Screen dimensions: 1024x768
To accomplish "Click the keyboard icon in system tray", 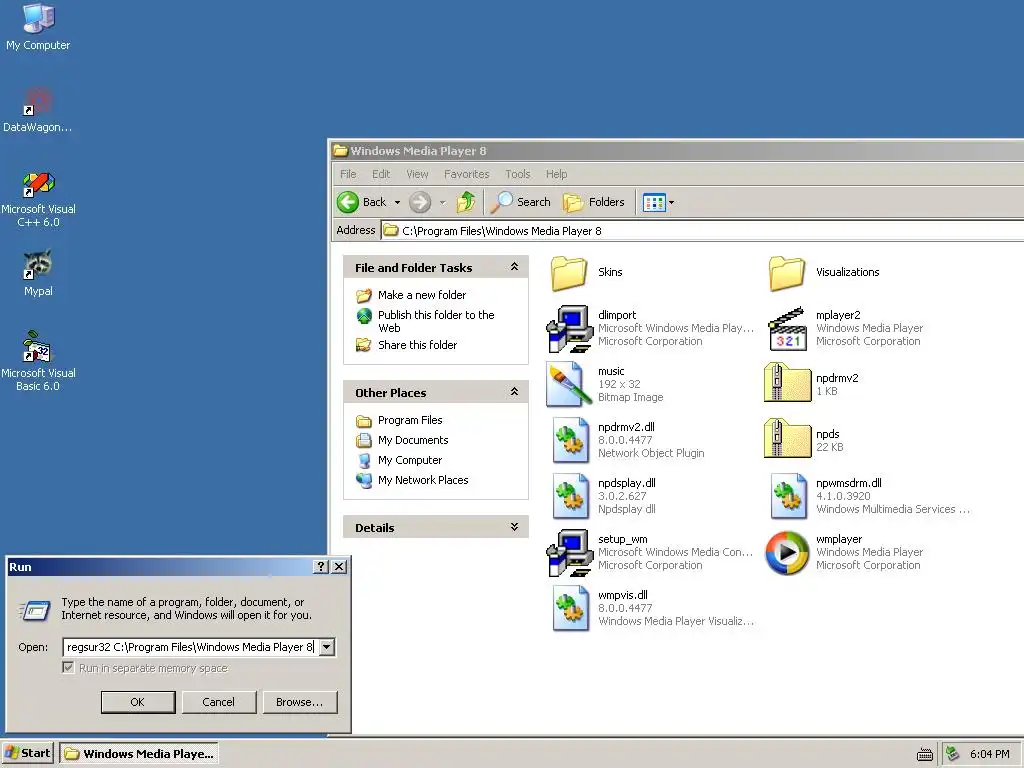I will pyautogui.click(x=925, y=754).
